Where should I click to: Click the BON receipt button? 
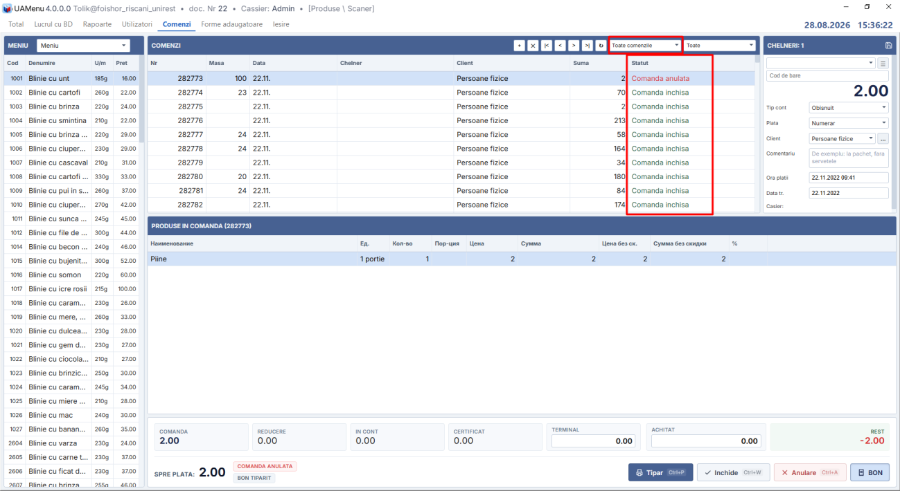click(870, 472)
